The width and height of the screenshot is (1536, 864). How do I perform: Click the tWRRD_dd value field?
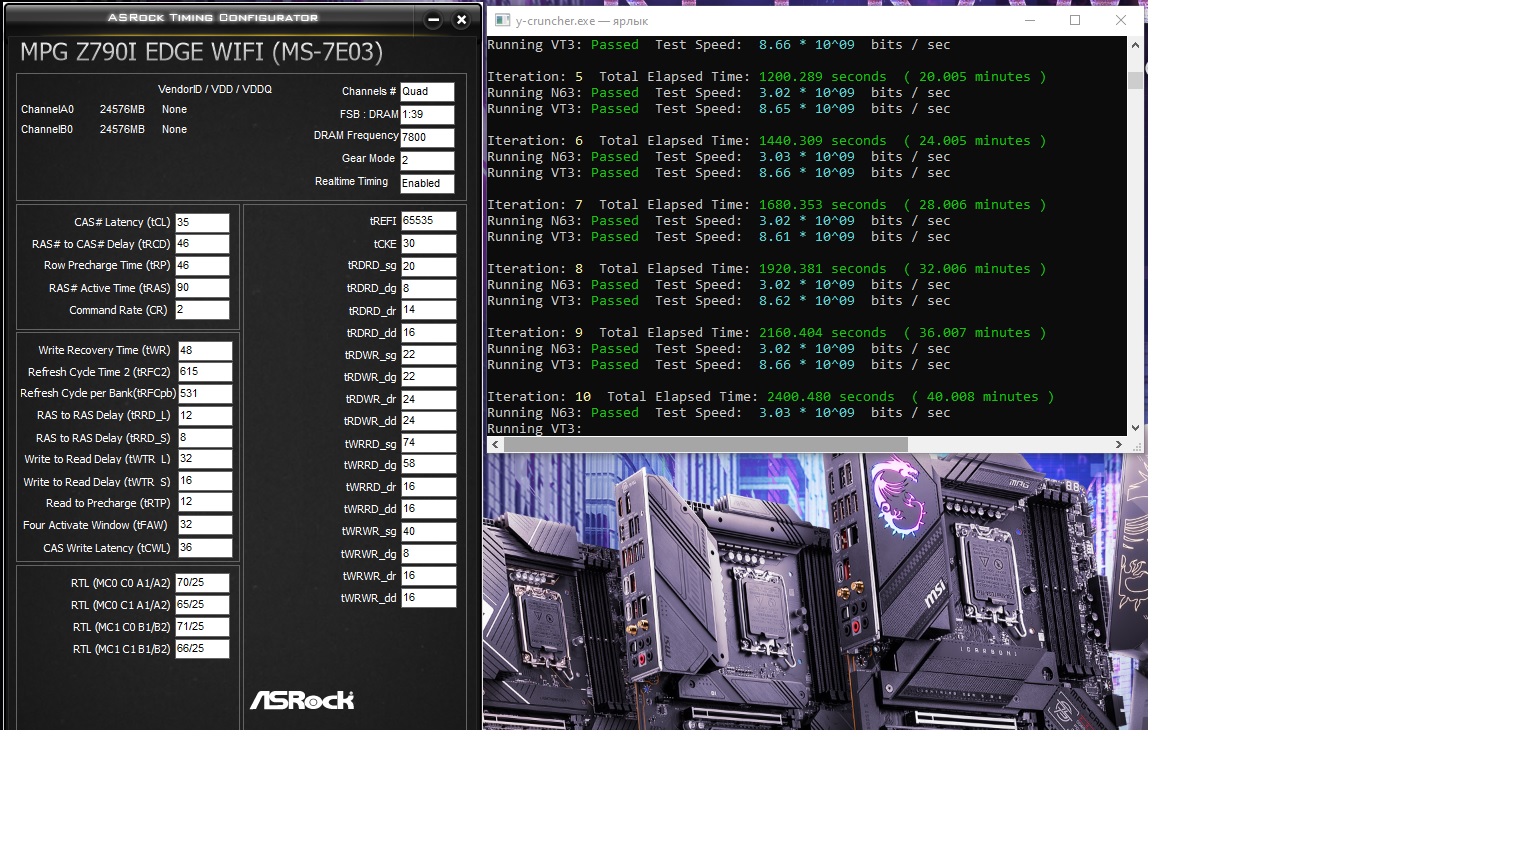(429, 509)
